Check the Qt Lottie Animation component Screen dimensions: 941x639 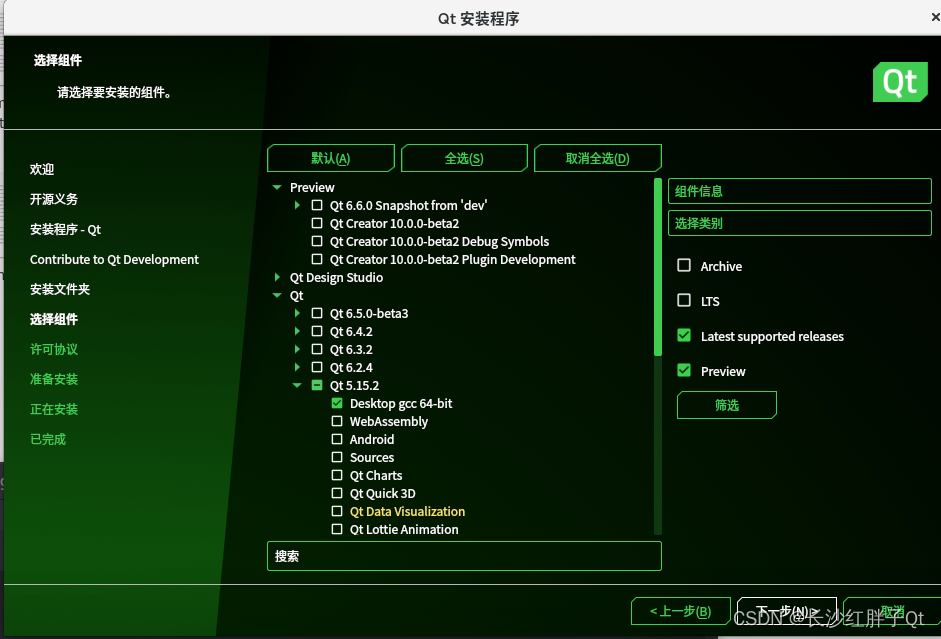click(337, 529)
